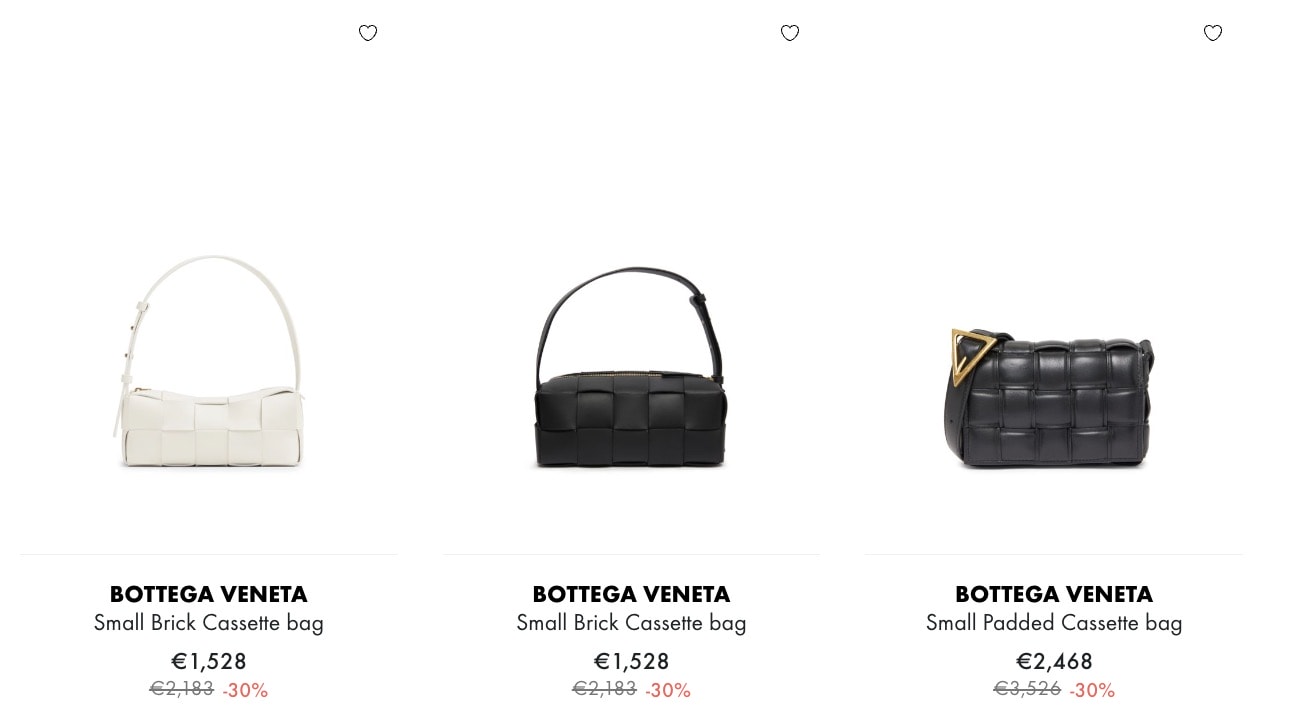Image resolution: width=1294 pixels, height=718 pixels.
Task: View the Padded Cassette bag with gold triangle
Action: coord(1049,398)
